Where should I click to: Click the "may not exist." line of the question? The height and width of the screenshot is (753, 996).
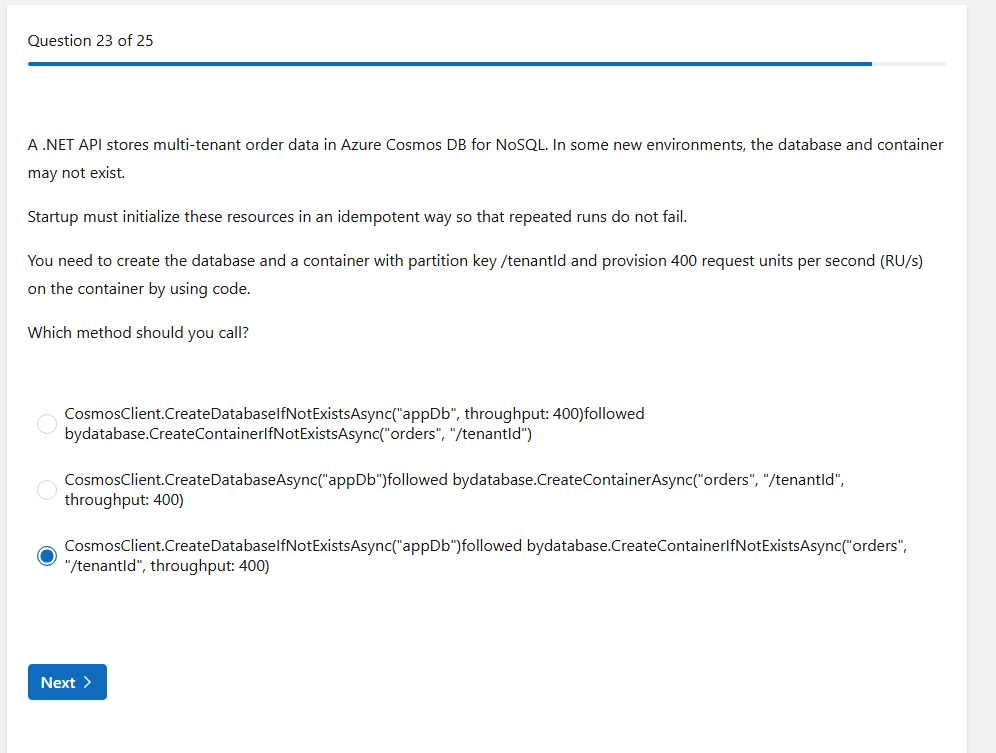[x=77, y=173]
